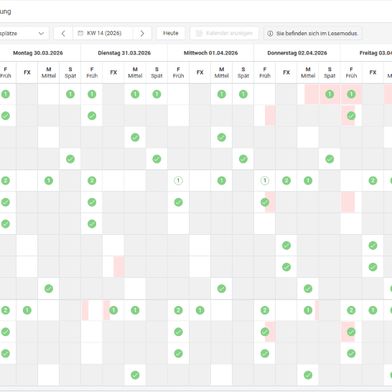Image resolution: width=392 pixels, height=392 pixels.
Task: Select the Montag 30.03.2026 day header
Action: (x=38, y=53)
